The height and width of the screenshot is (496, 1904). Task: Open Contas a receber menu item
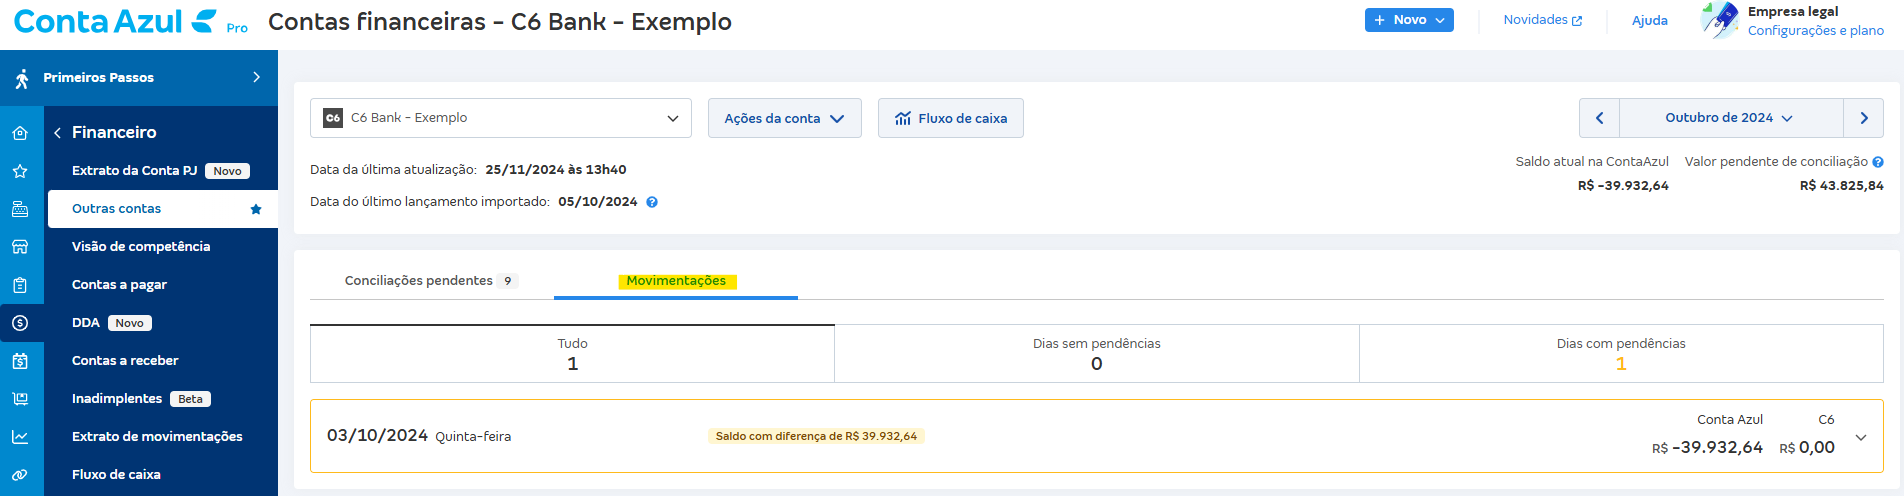(x=163, y=361)
